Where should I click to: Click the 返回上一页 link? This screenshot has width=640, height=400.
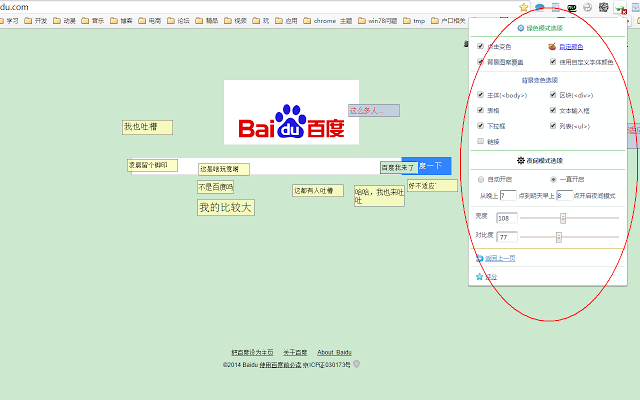pyautogui.click(x=500, y=258)
